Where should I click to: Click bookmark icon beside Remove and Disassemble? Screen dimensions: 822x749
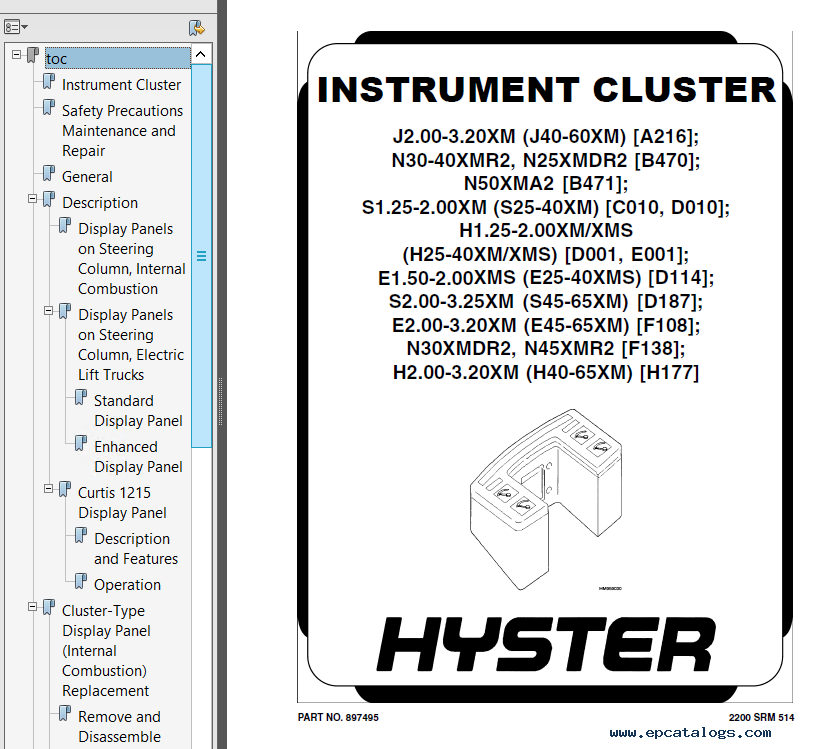tap(65, 713)
